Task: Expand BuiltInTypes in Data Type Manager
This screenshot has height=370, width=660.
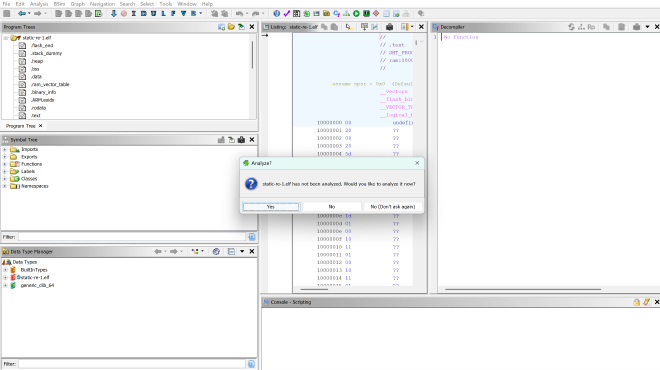Action: click(5, 270)
